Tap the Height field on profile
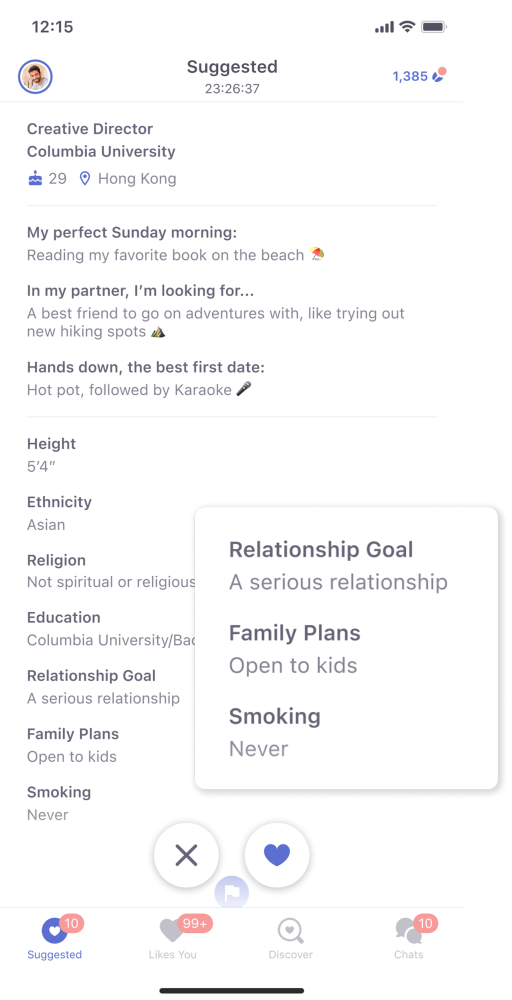The height and width of the screenshot is (1000, 512). [52, 455]
